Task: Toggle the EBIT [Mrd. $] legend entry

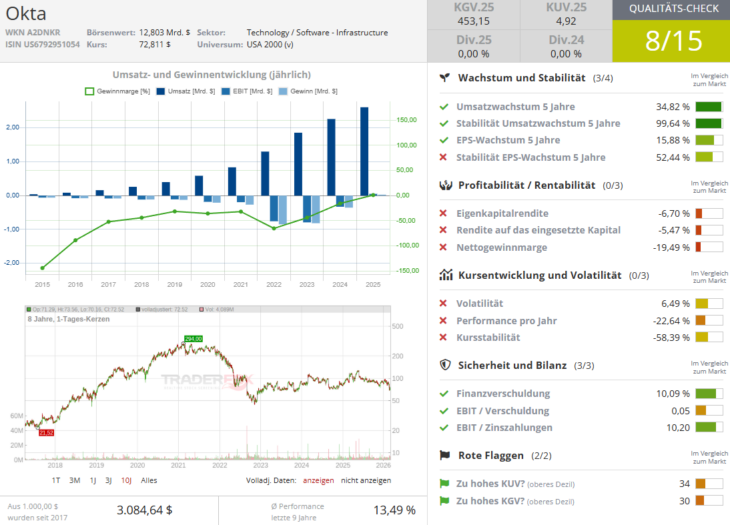Action: point(244,91)
